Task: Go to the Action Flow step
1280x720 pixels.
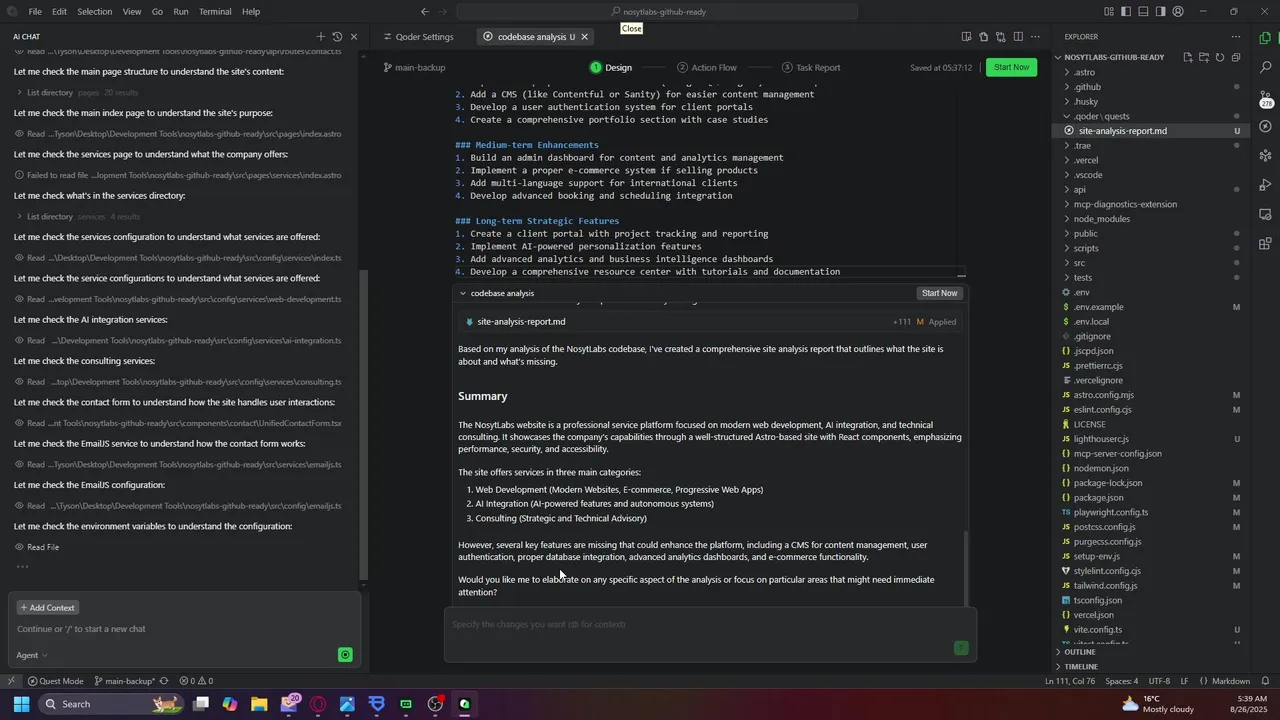Action: [x=707, y=68]
